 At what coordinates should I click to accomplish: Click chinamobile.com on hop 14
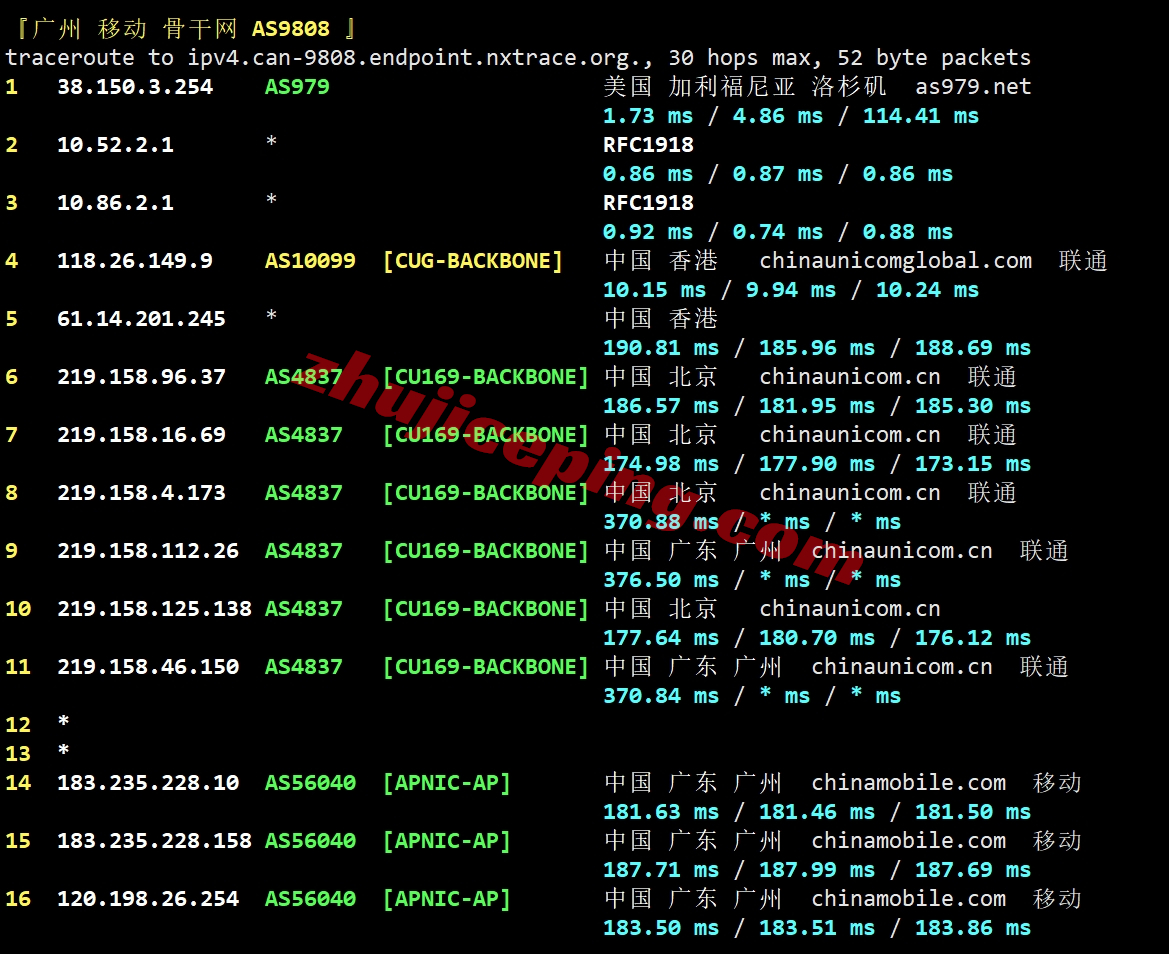coord(908,785)
